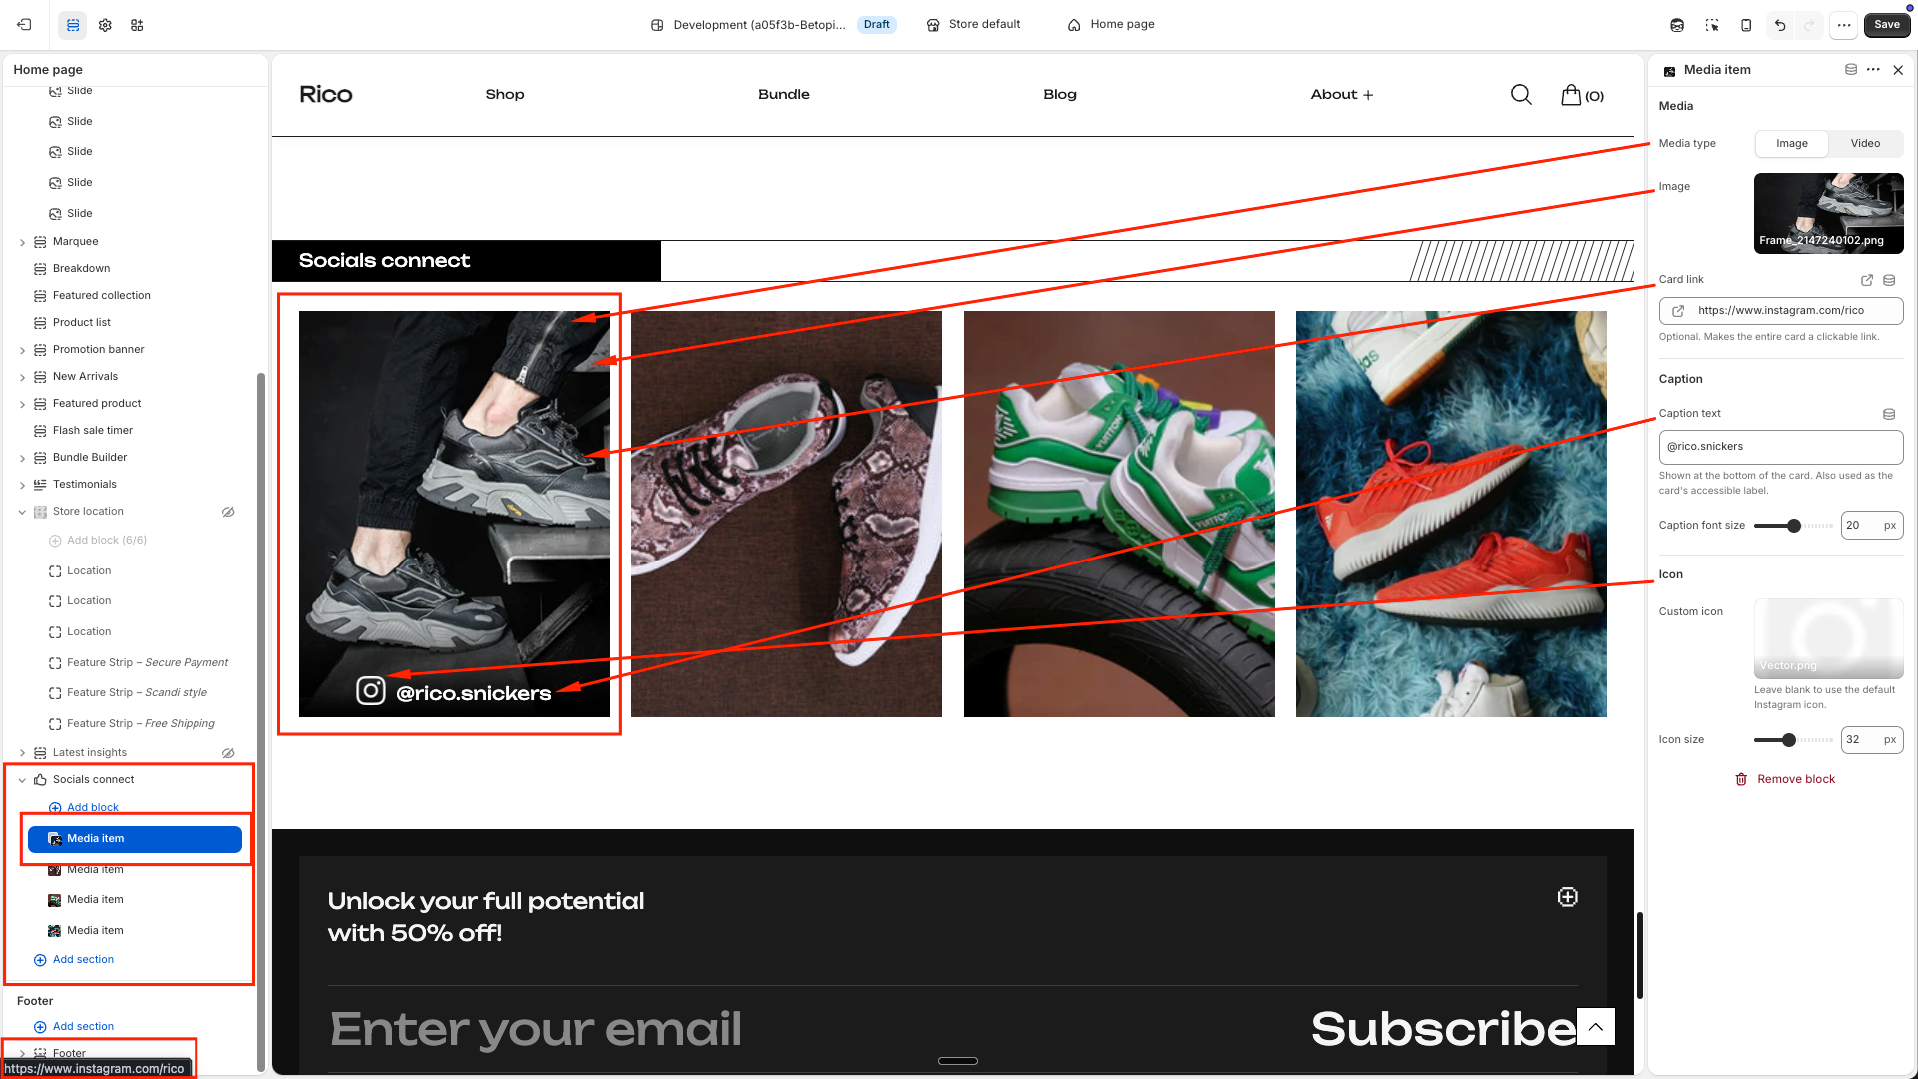Select the Breakdown section

tap(82, 269)
